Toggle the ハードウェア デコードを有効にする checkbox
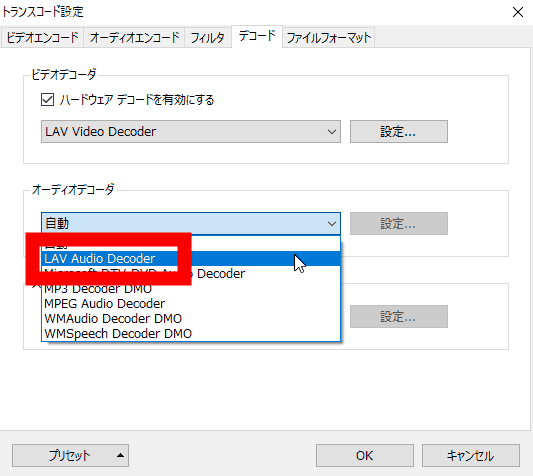The width and height of the screenshot is (533, 476). click(x=47, y=100)
